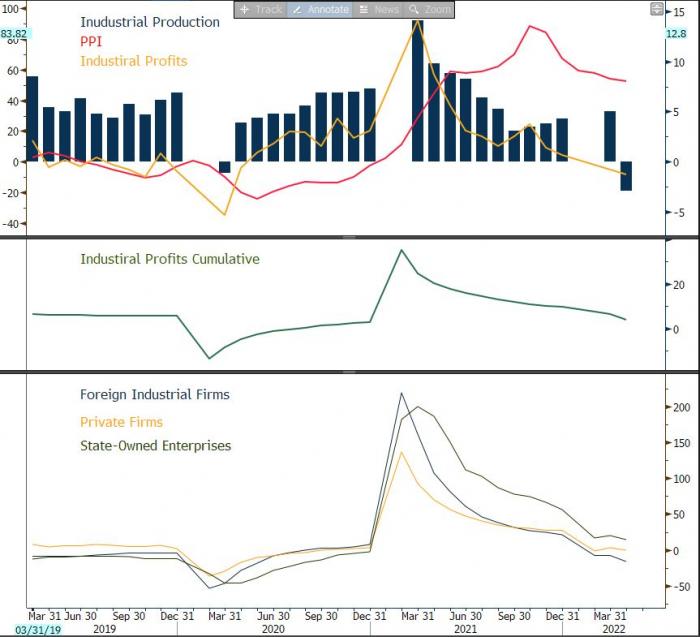Open the News overlay from the chart toolbar
The image size is (700, 637).
tap(379, 9)
